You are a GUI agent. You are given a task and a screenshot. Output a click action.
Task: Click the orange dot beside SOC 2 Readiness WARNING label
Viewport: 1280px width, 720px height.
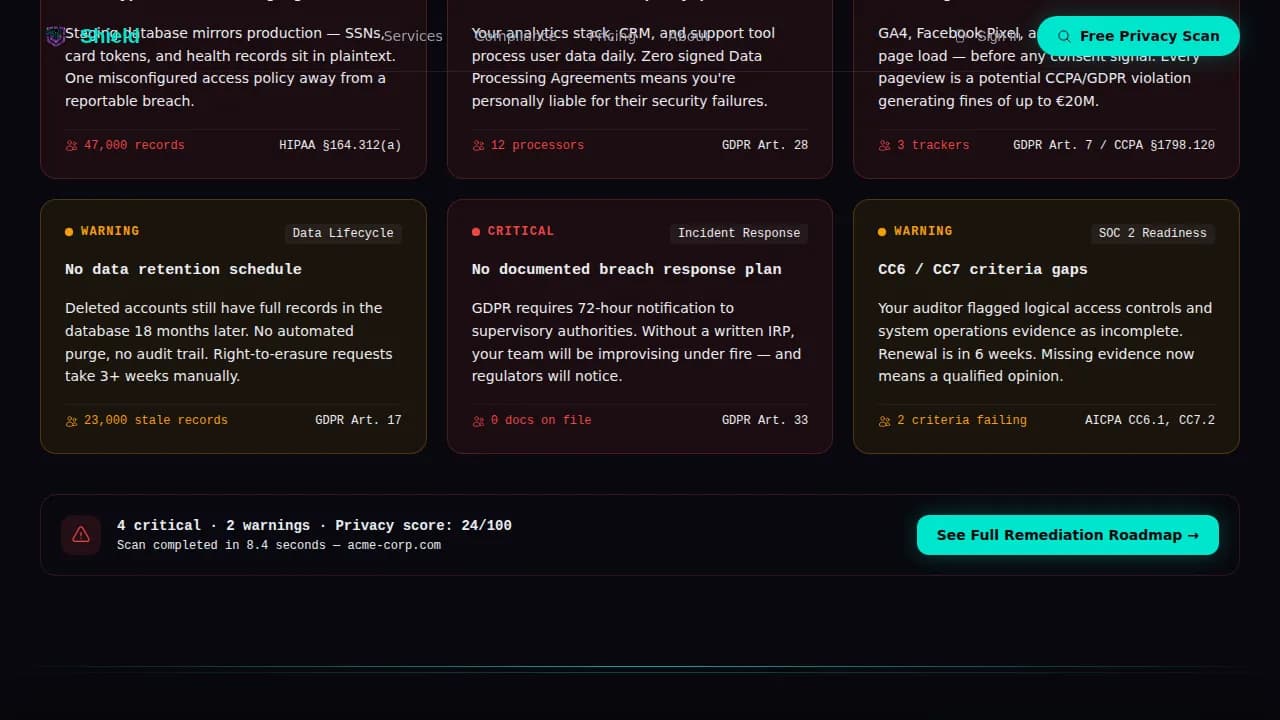[x=882, y=232]
